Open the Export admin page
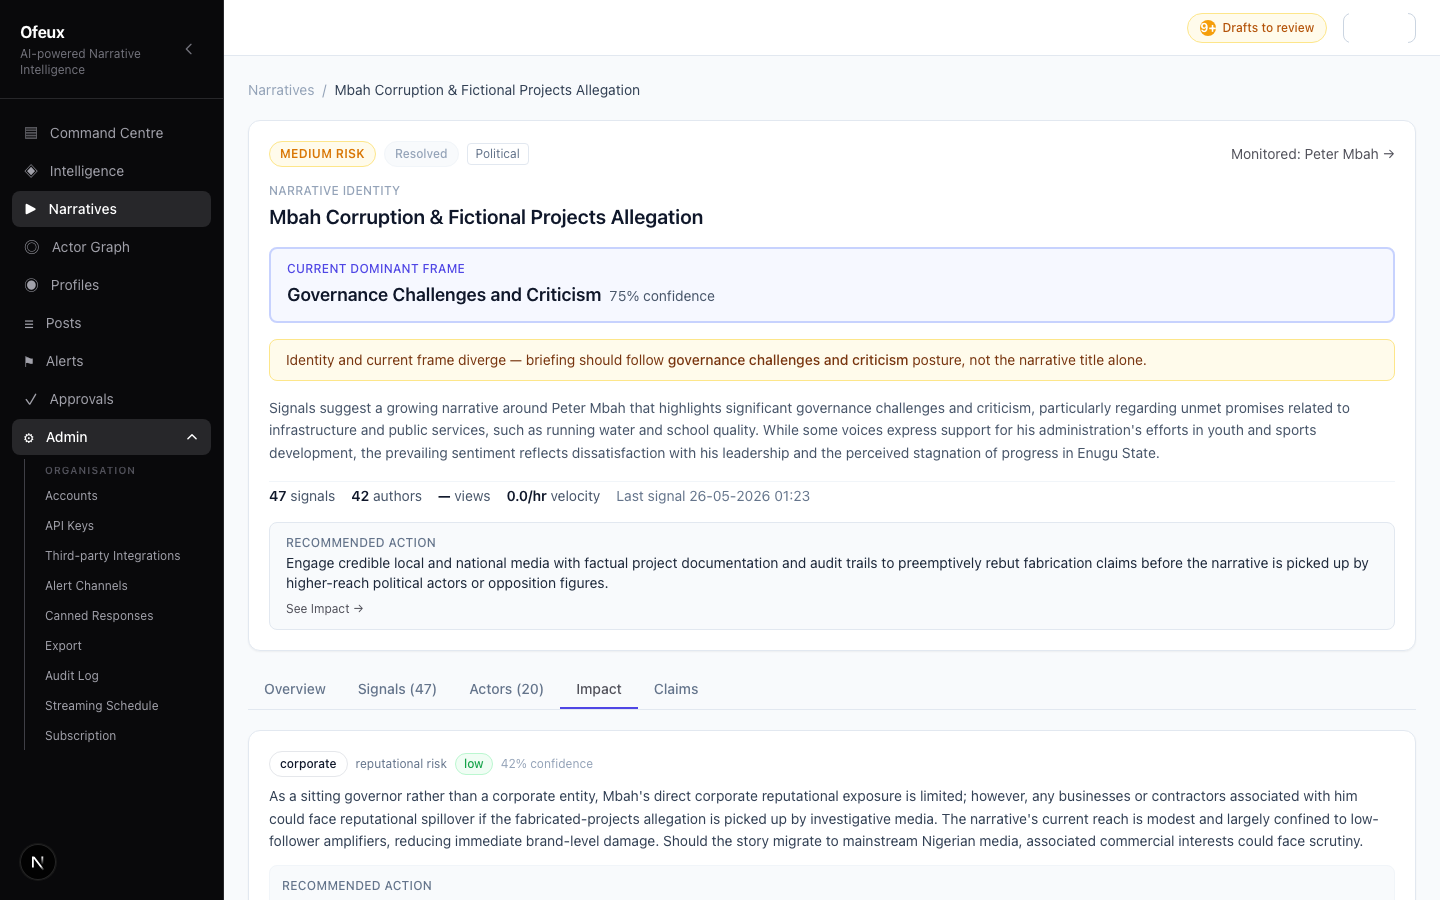This screenshot has width=1440, height=900. (x=63, y=646)
